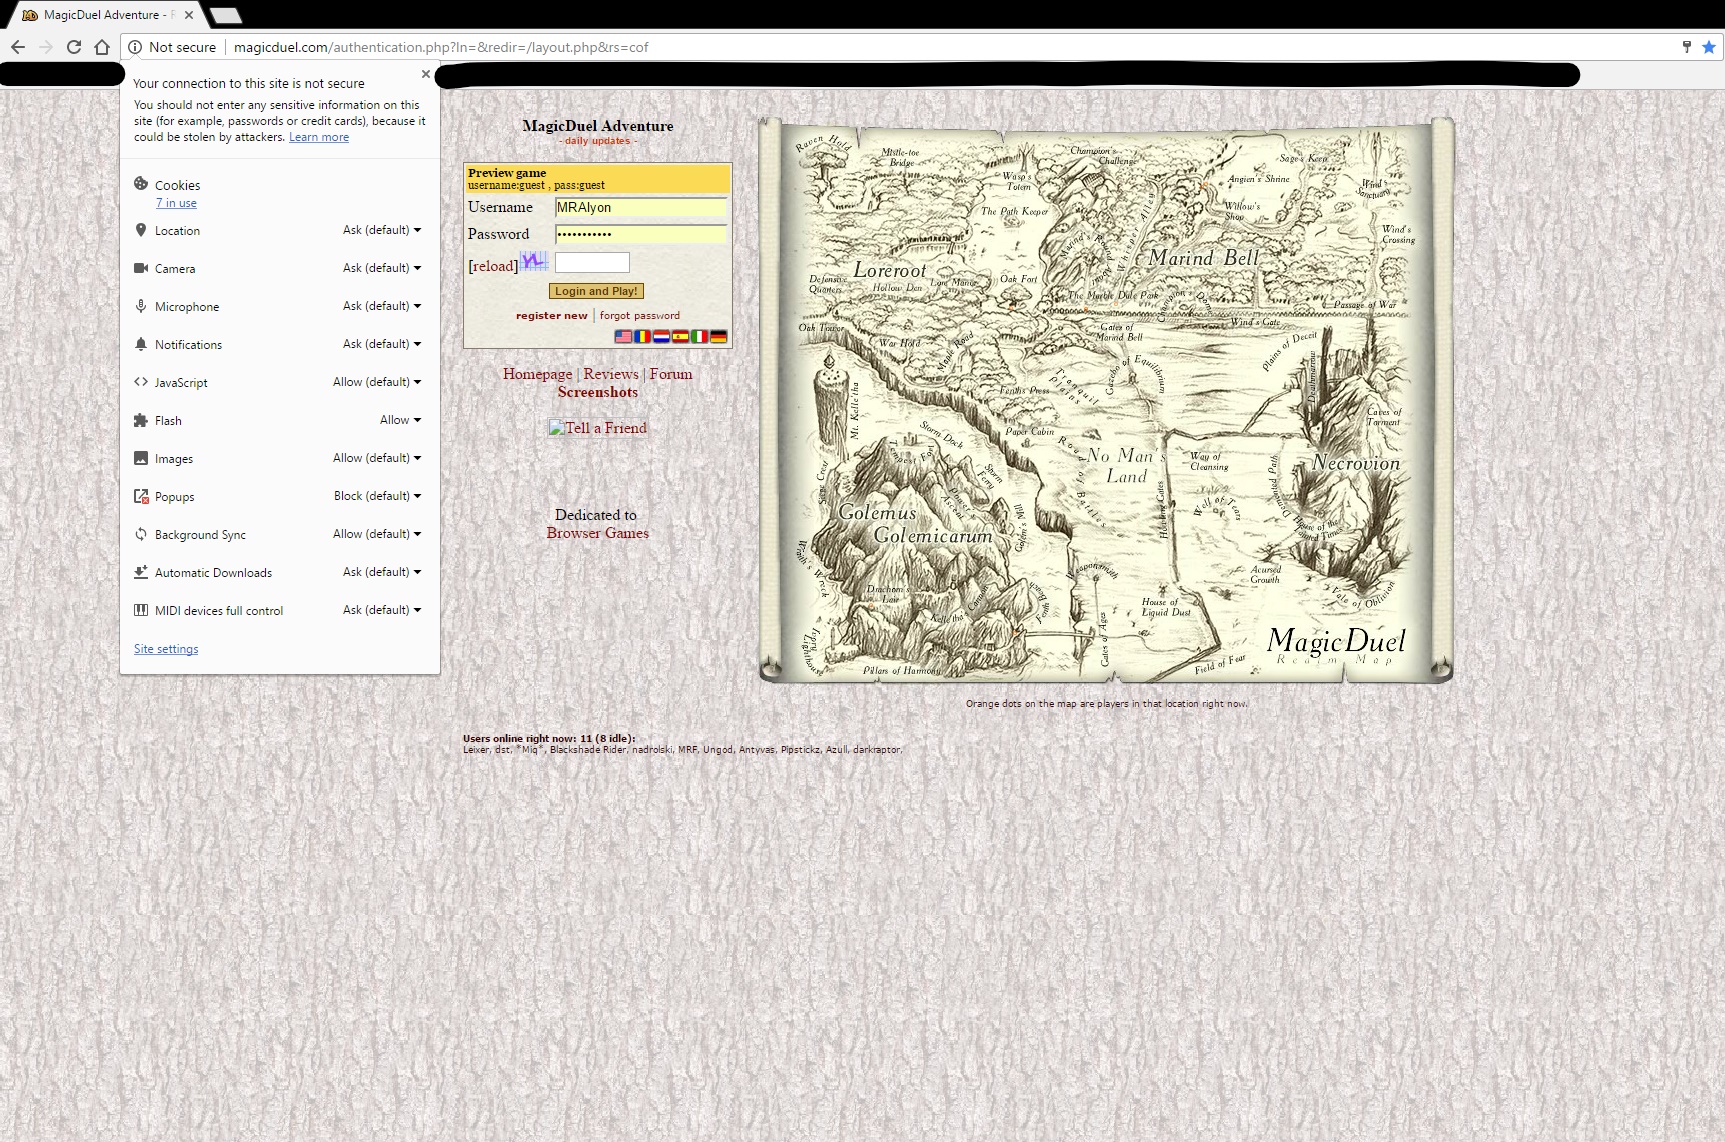
Task: Open the 7 in use cookies link
Action: pyautogui.click(x=176, y=203)
